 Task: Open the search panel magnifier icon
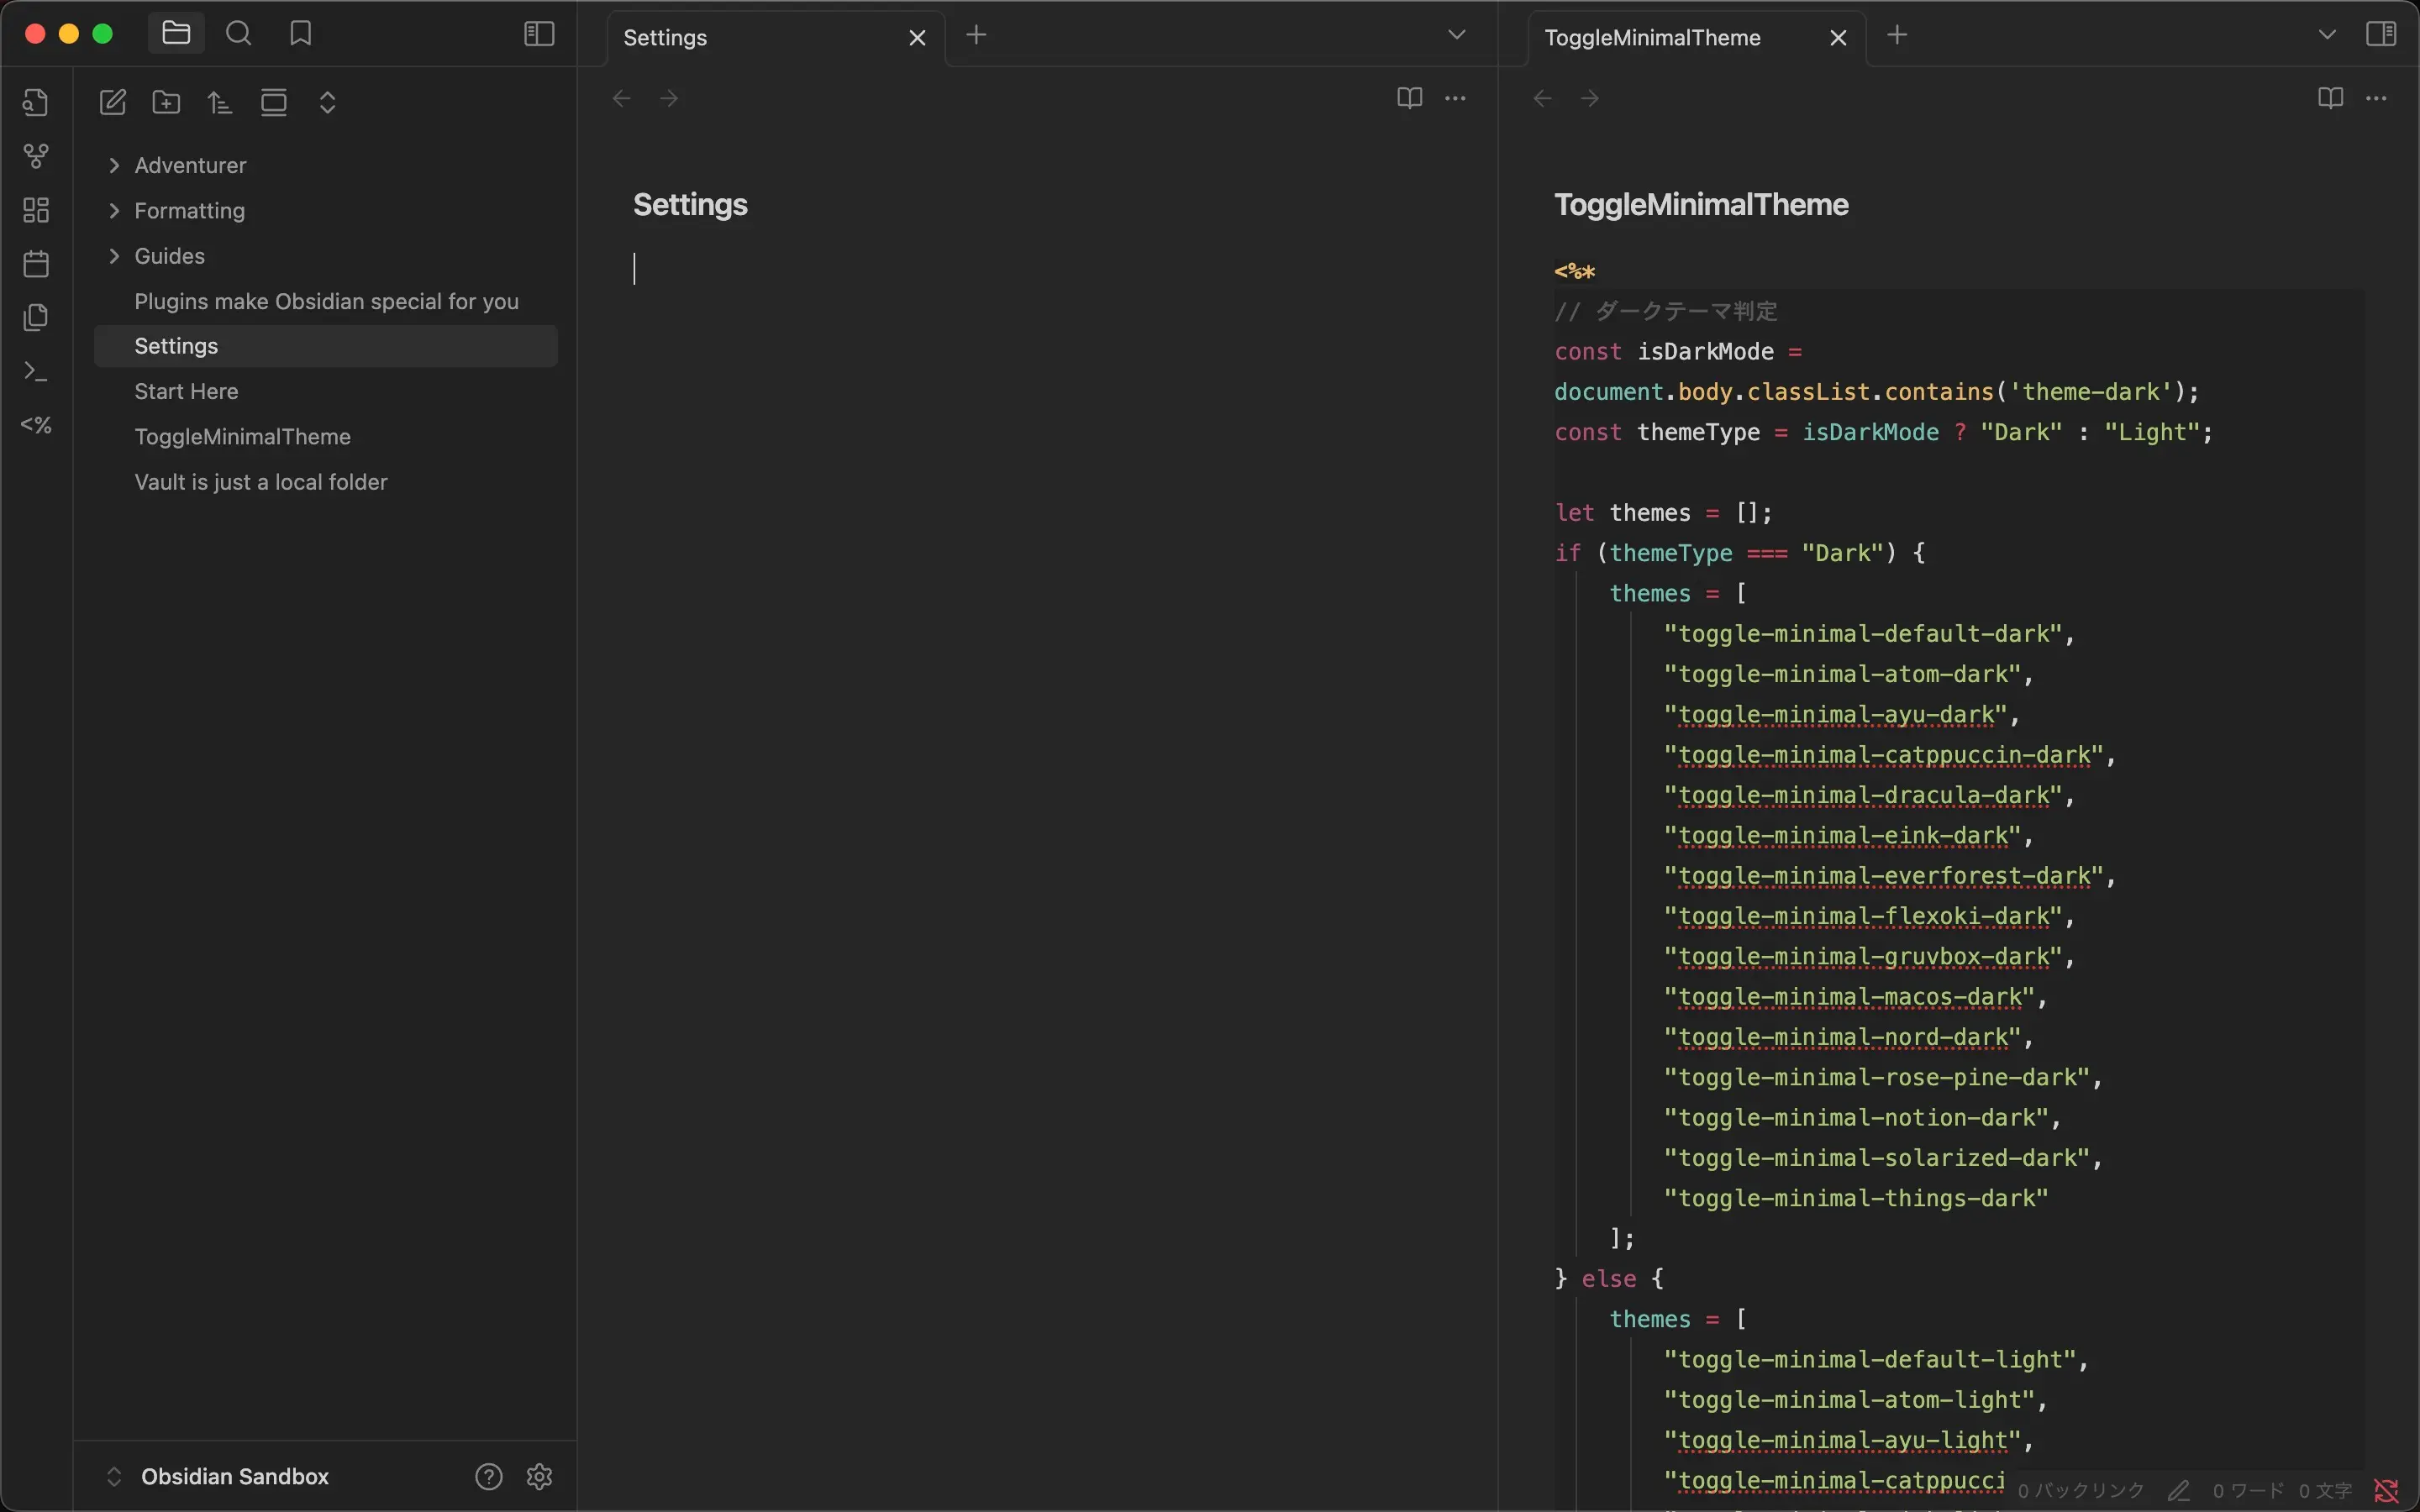click(x=238, y=34)
